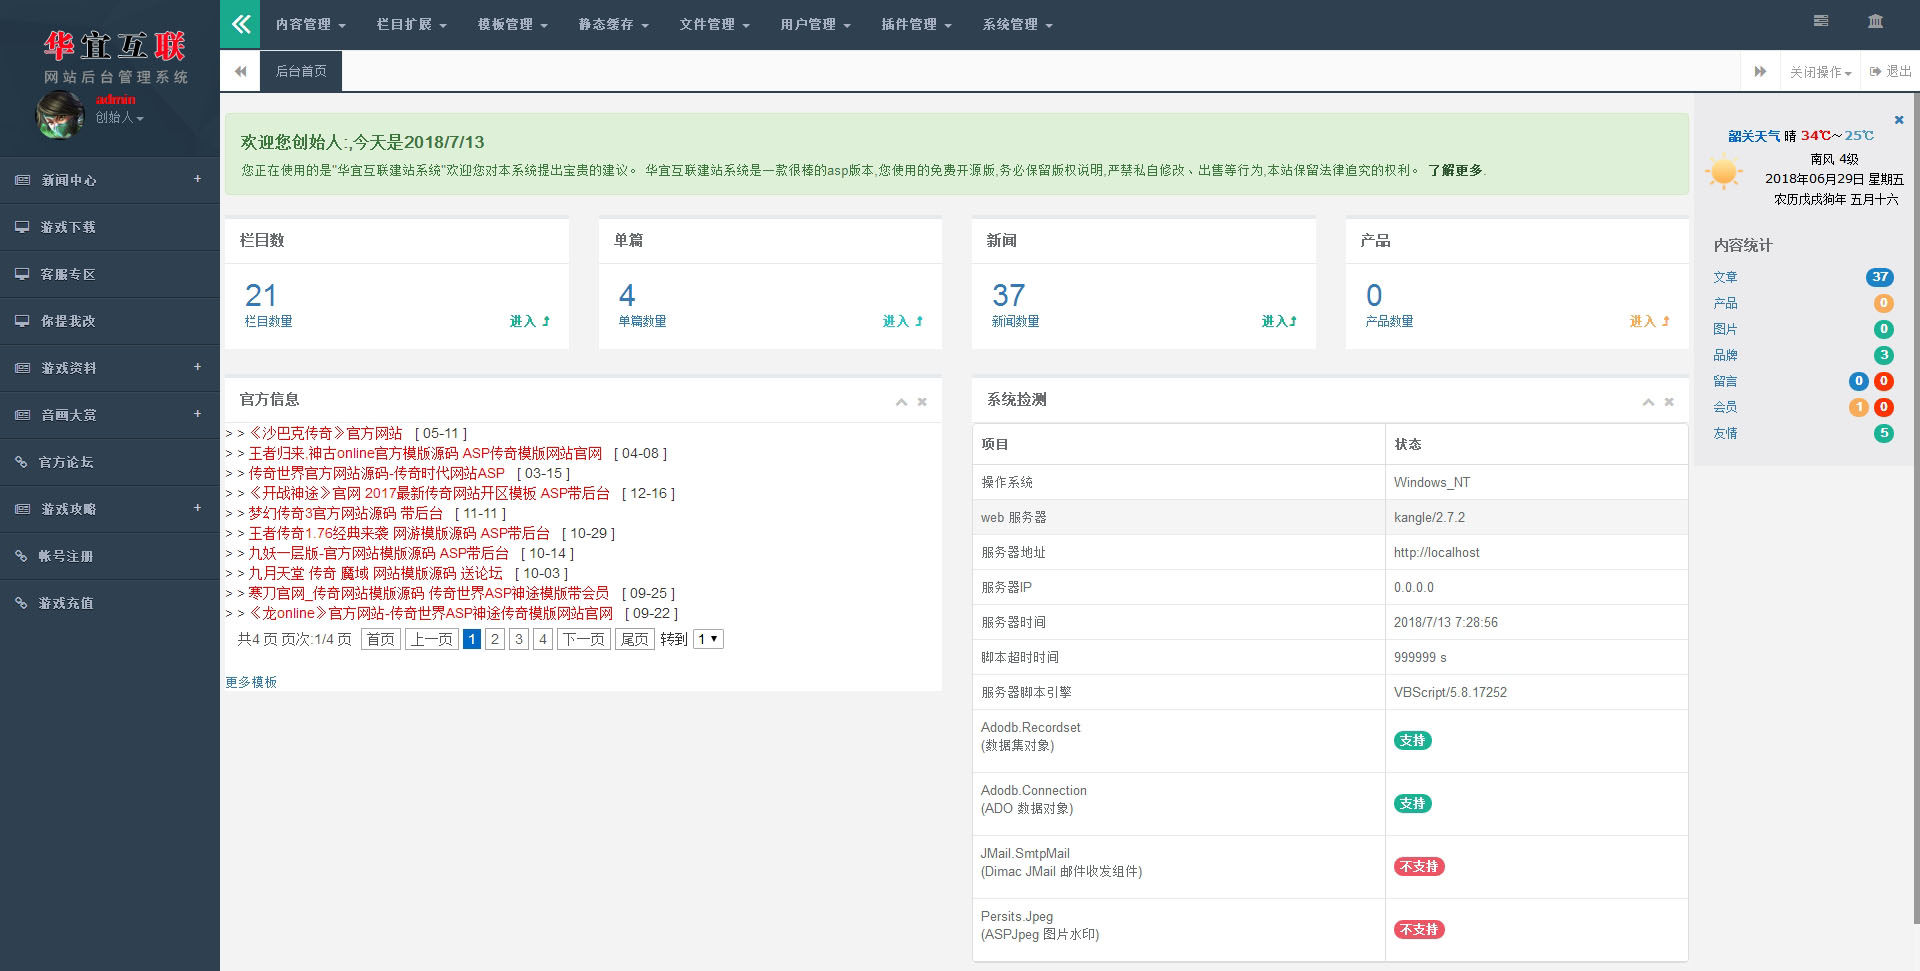Click the 首页 pagination button
1920x971 pixels.
click(x=380, y=639)
